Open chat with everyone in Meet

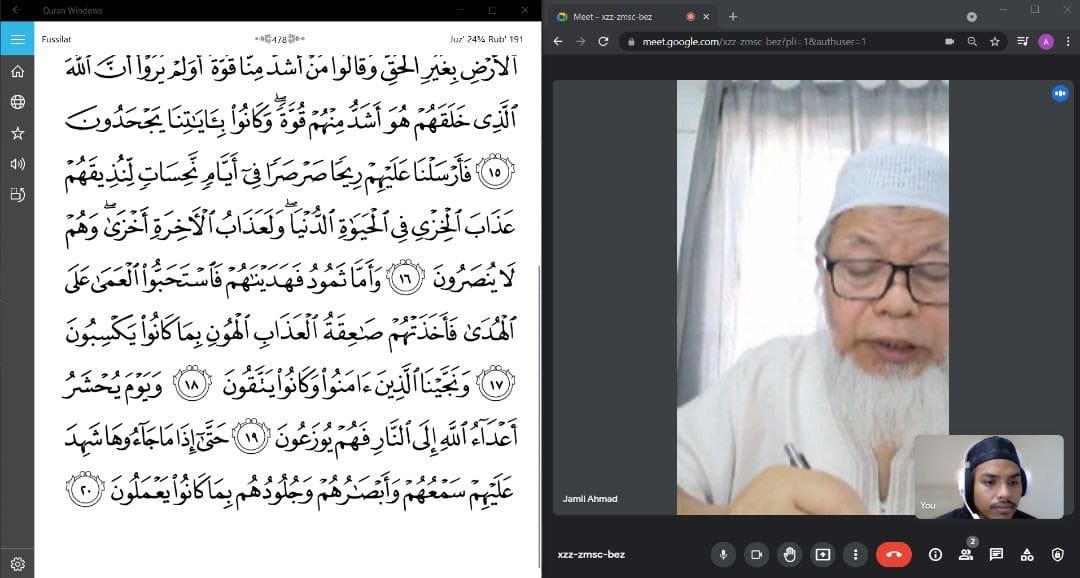tap(996, 555)
